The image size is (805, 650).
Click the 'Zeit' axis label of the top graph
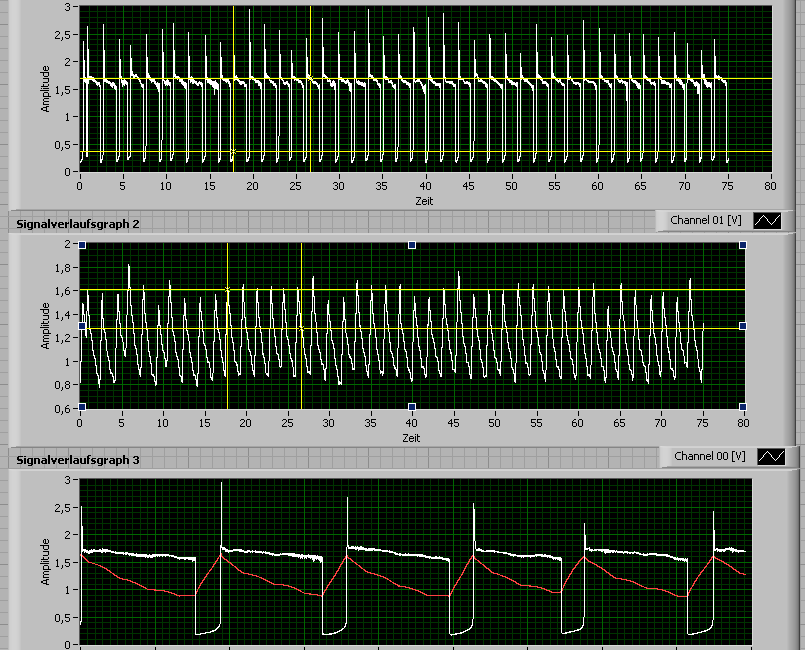(424, 201)
